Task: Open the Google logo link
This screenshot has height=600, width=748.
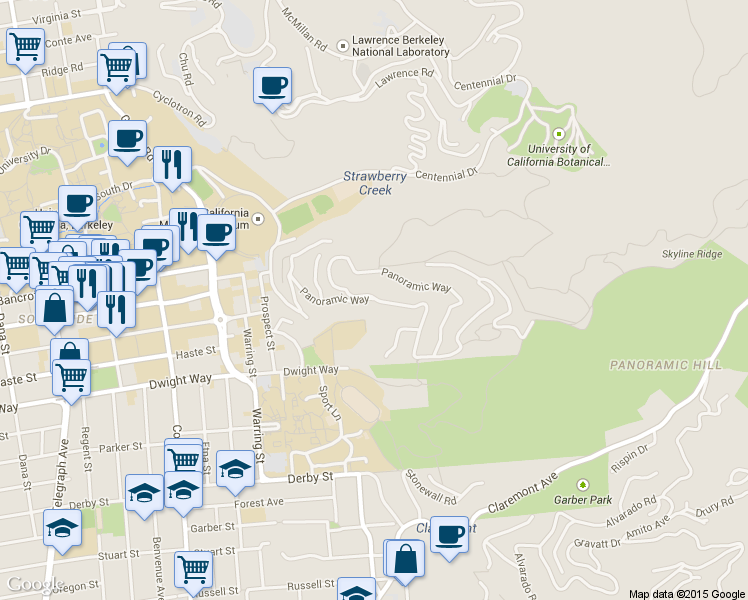Action: click(x=35, y=584)
